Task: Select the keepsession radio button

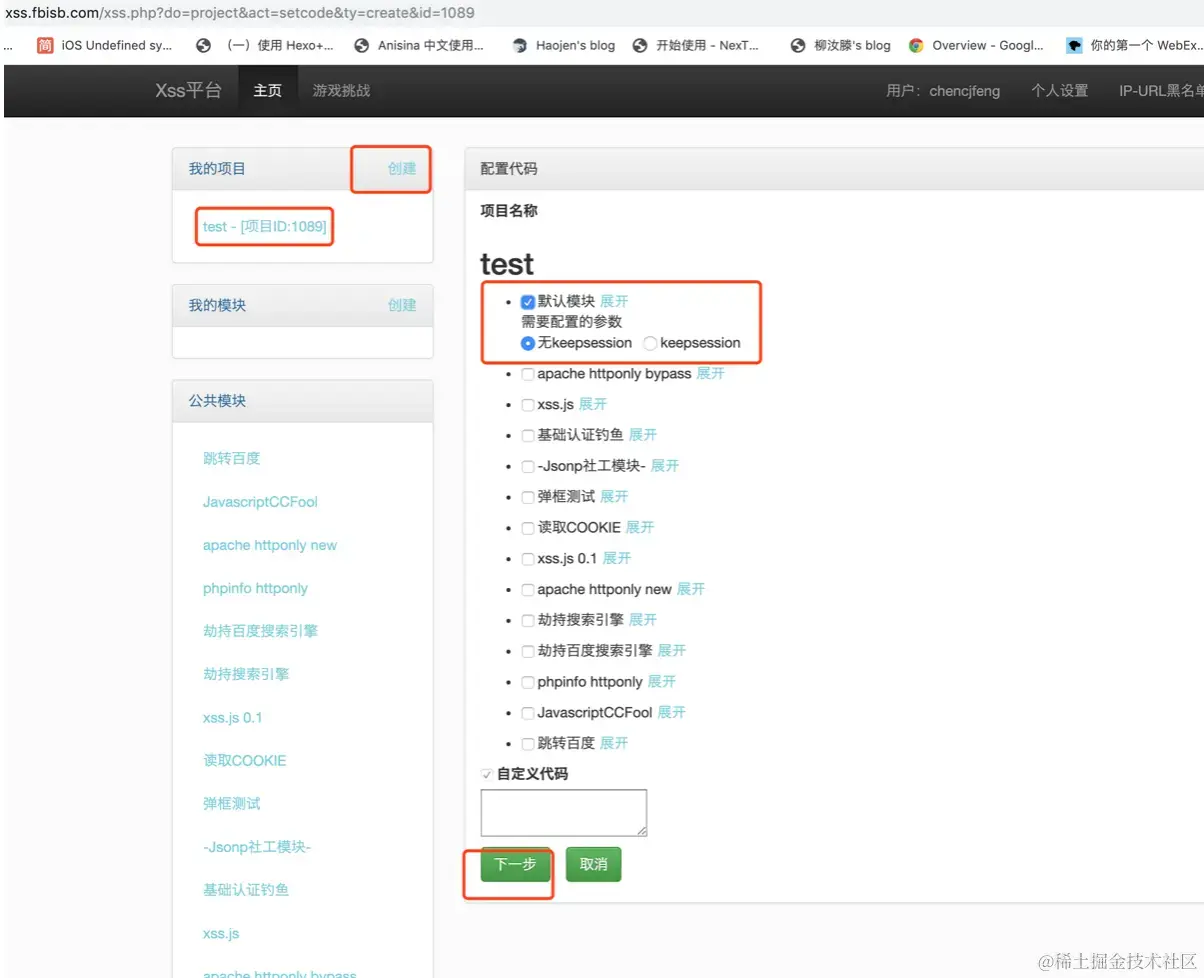Action: tap(650, 343)
